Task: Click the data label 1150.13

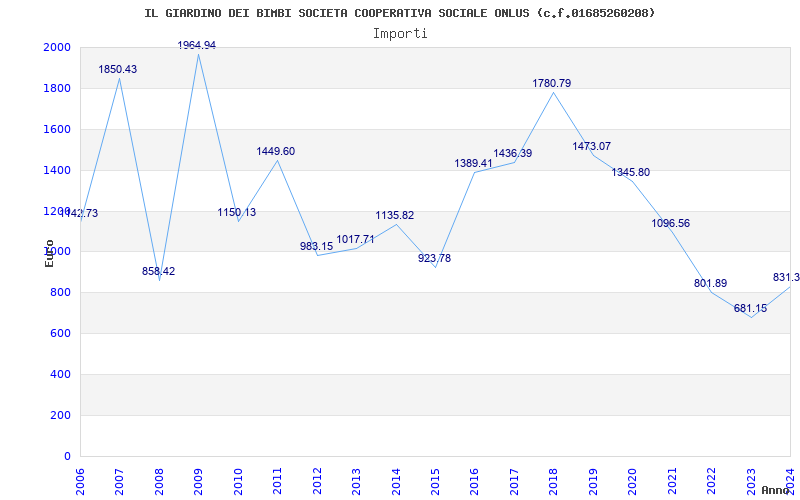Action: click(237, 212)
